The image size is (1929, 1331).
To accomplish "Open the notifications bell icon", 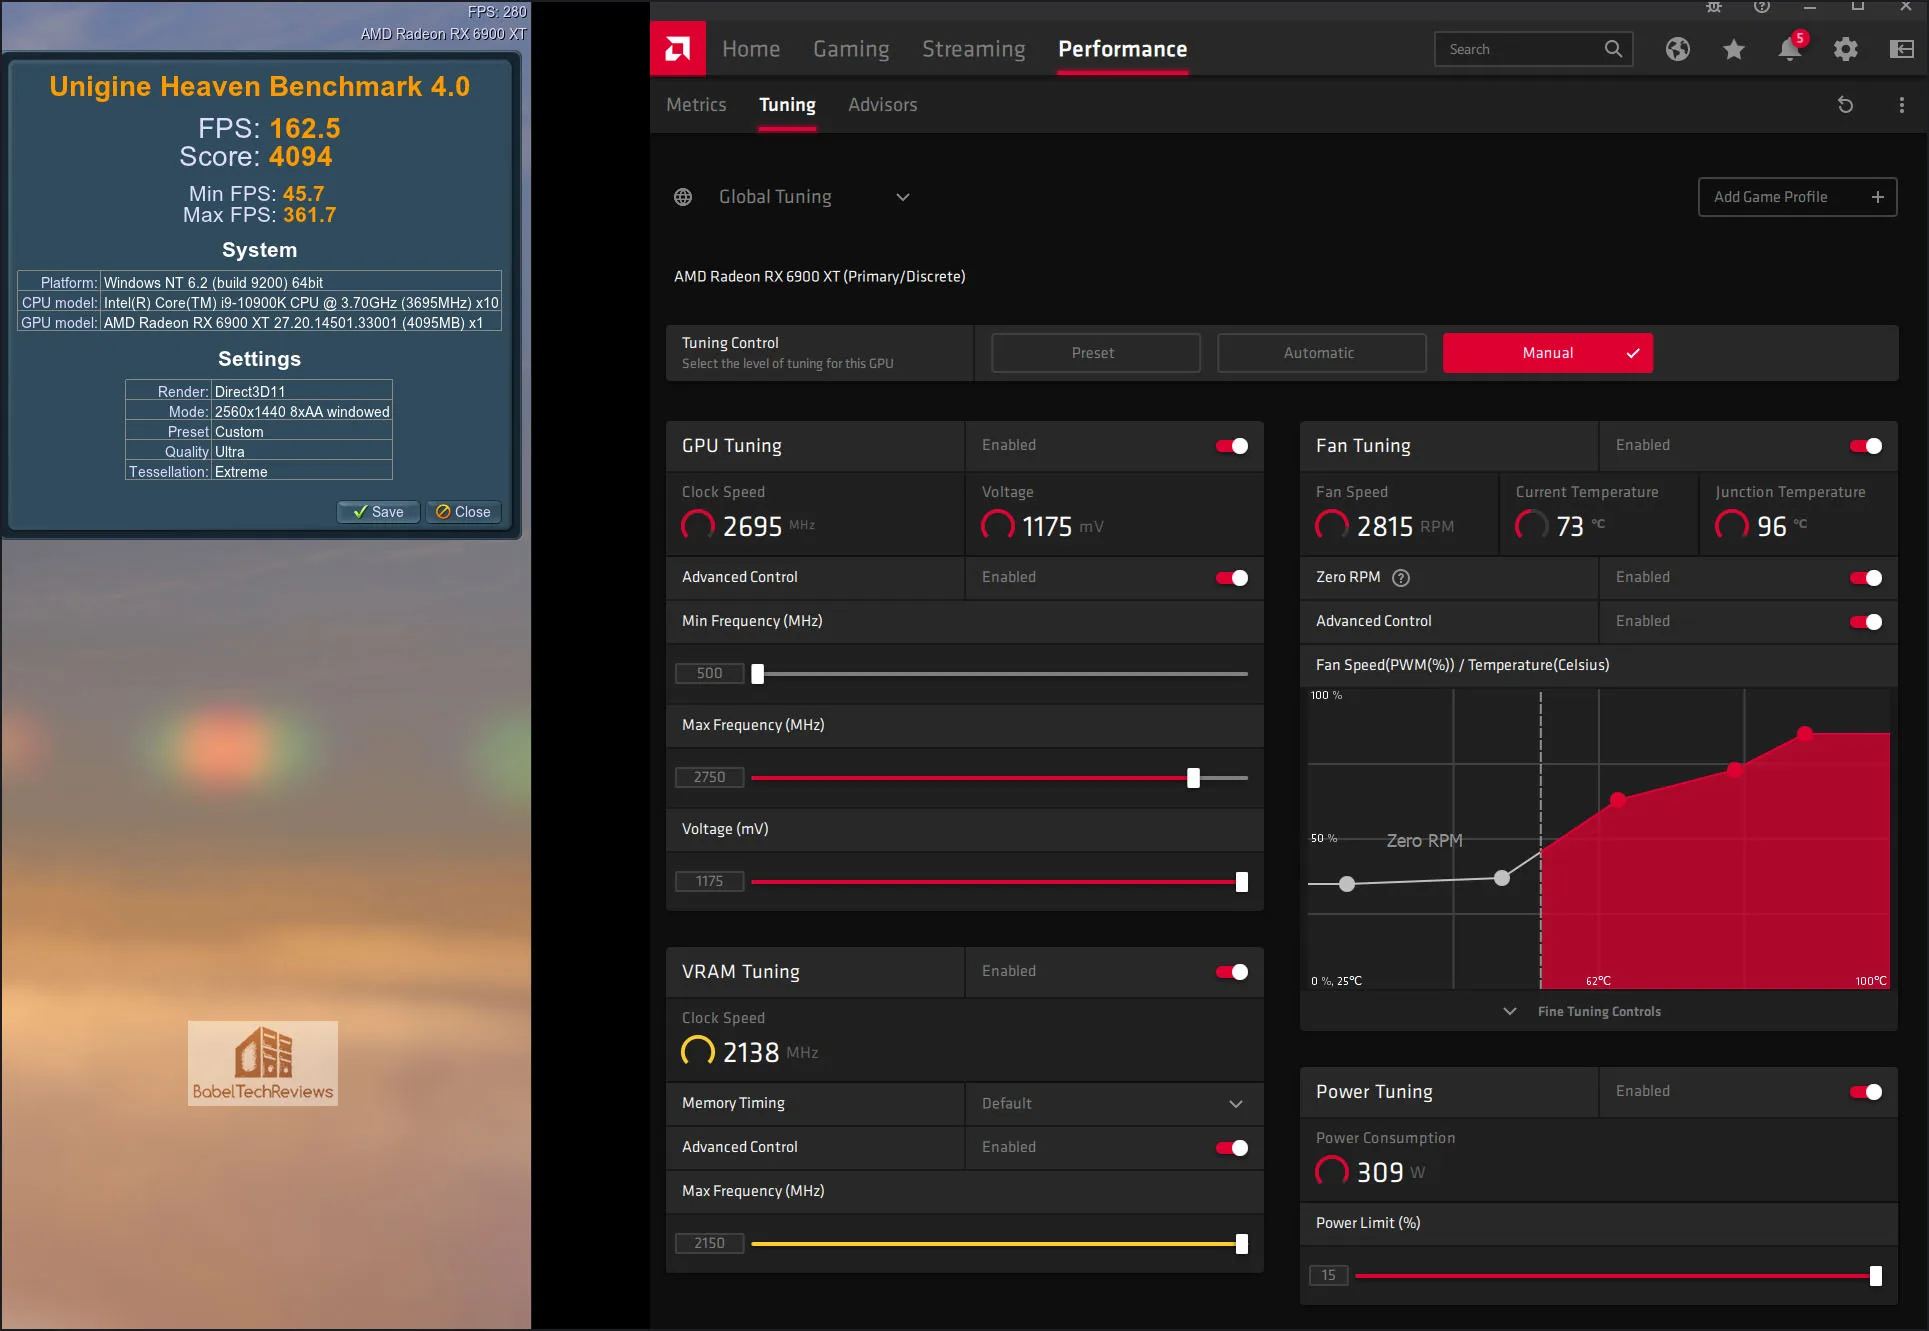I will (1790, 49).
